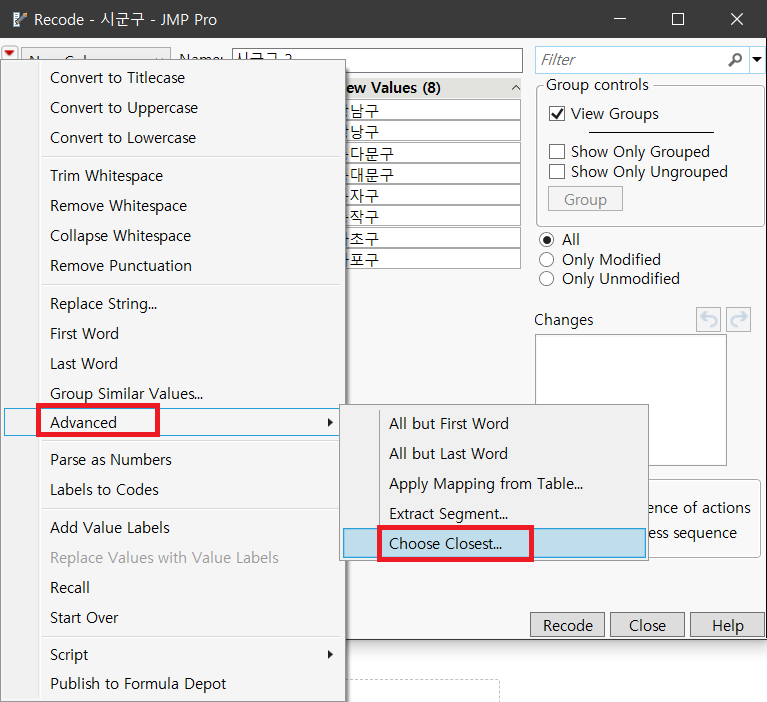Click the filter search magnifier icon

(736, 60)
